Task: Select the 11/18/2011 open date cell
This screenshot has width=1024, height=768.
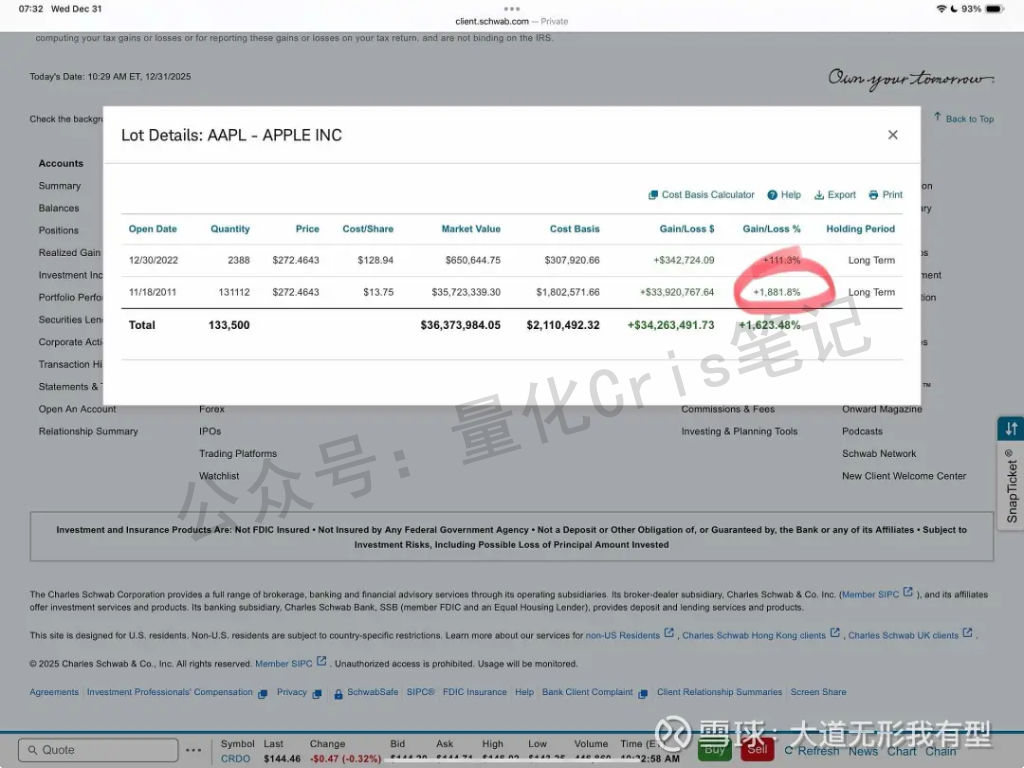Action: pos(153,292)
